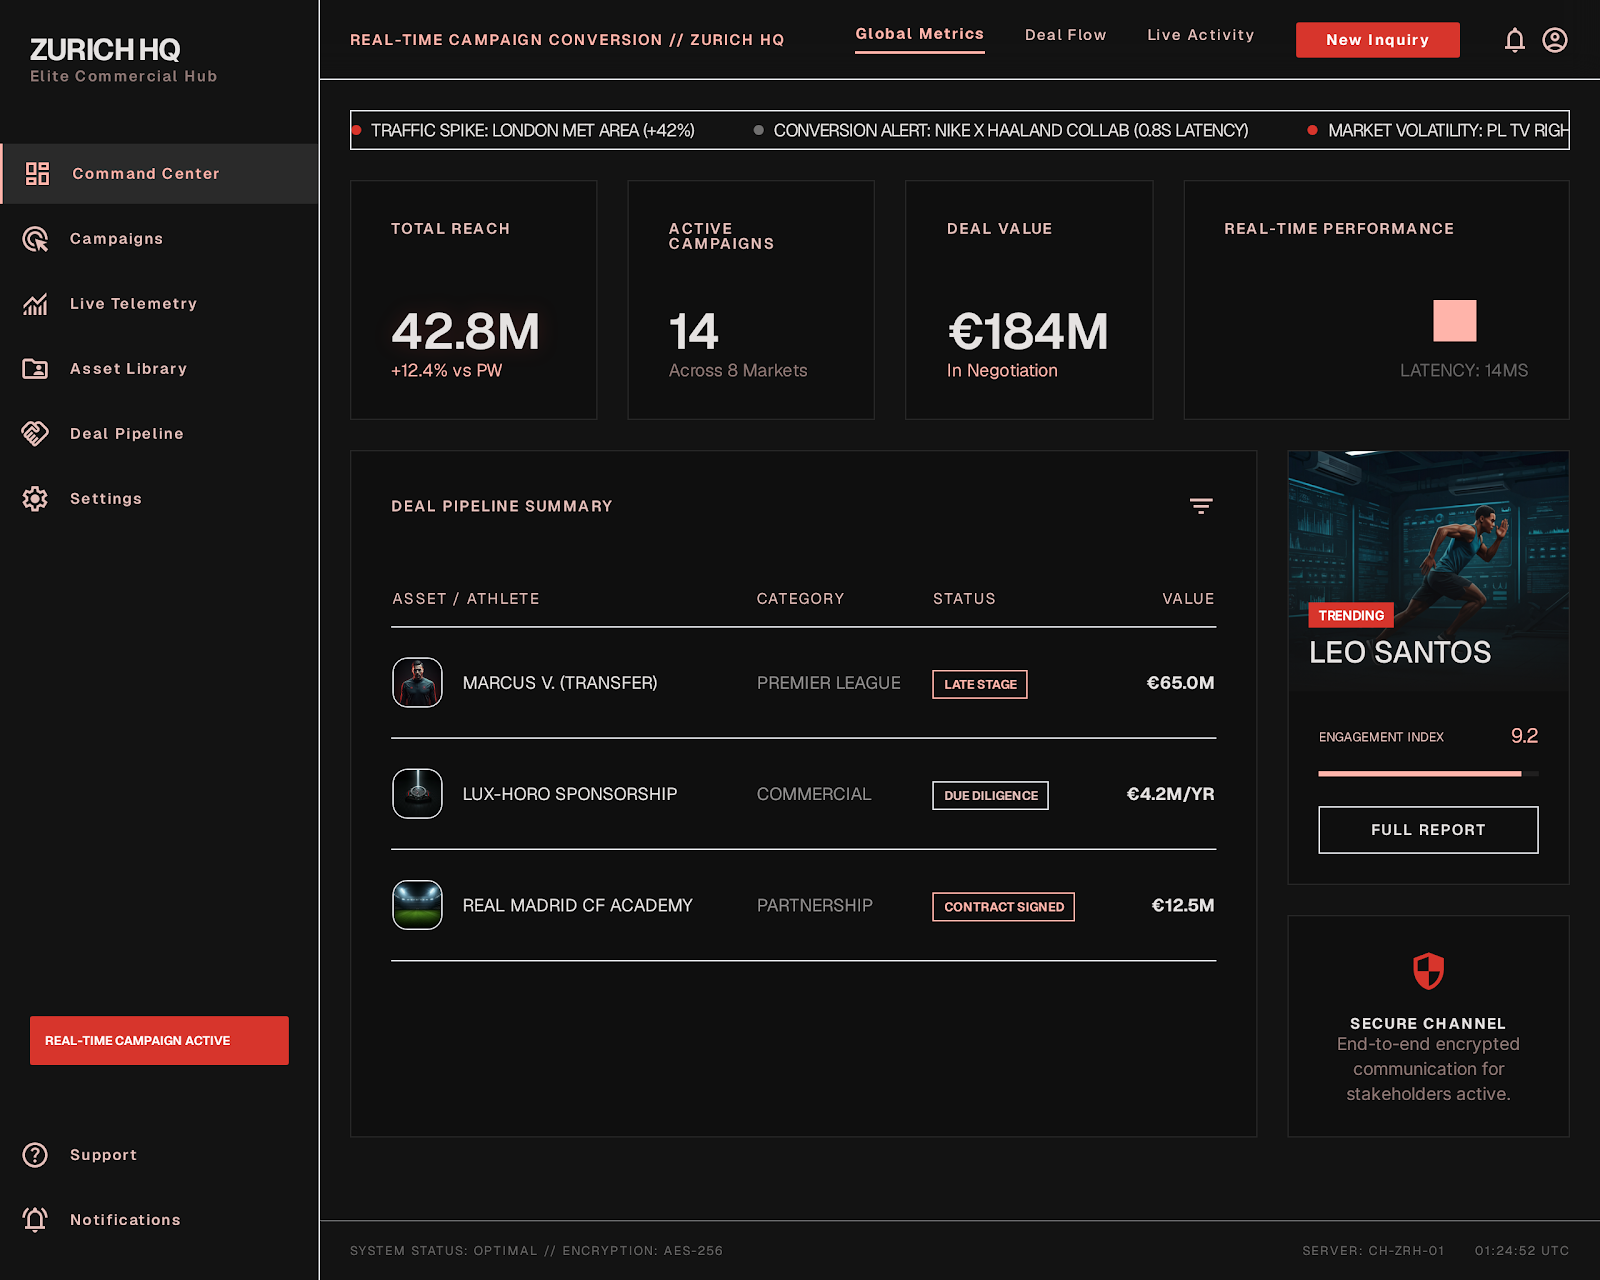1600x1280 pixels.
Task: Select Lux-Horo Sponsorship thumbnail image
Action: coord(417,794)
